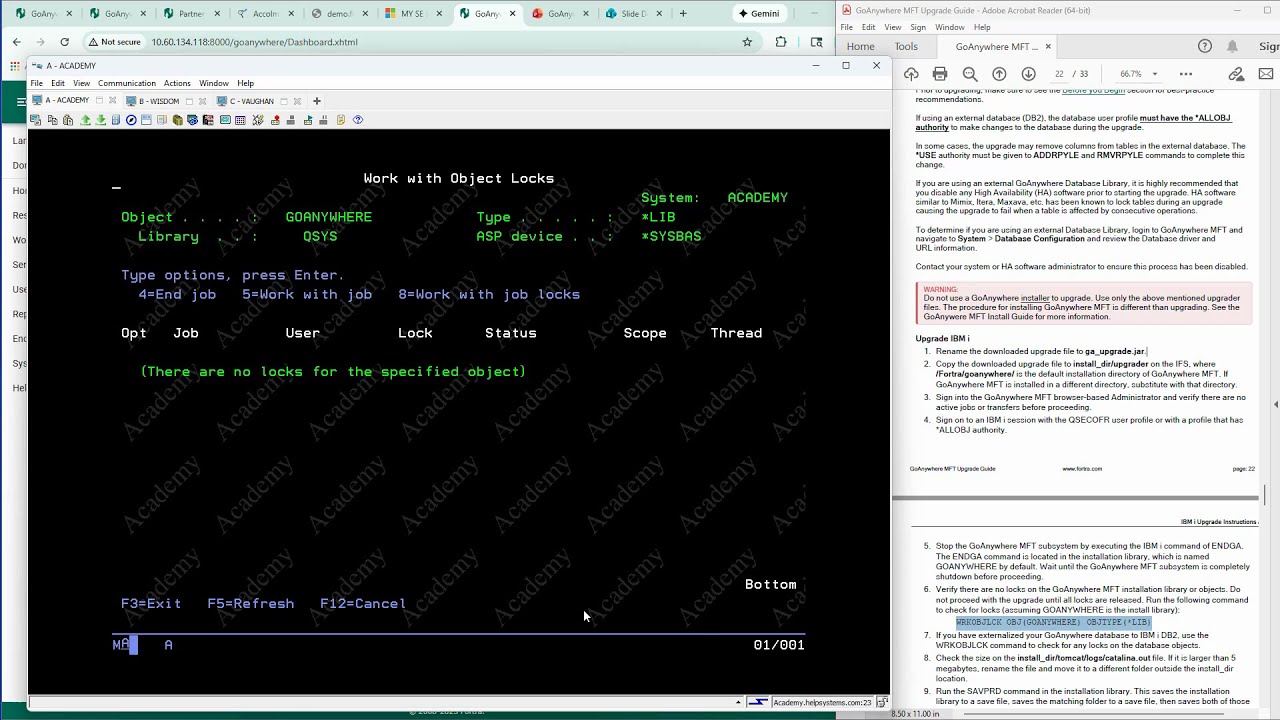Image resolution: width=1280 pixels, height=720 pixels.
Task: Open the emulator Edit menu
Action: [58, 83]
